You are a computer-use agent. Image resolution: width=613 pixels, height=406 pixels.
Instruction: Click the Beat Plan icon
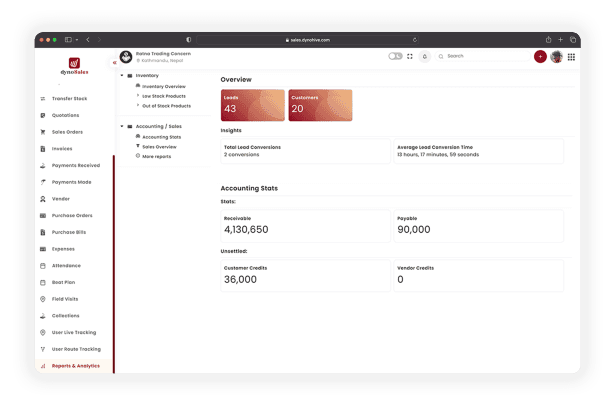click(x=43, y=282)
